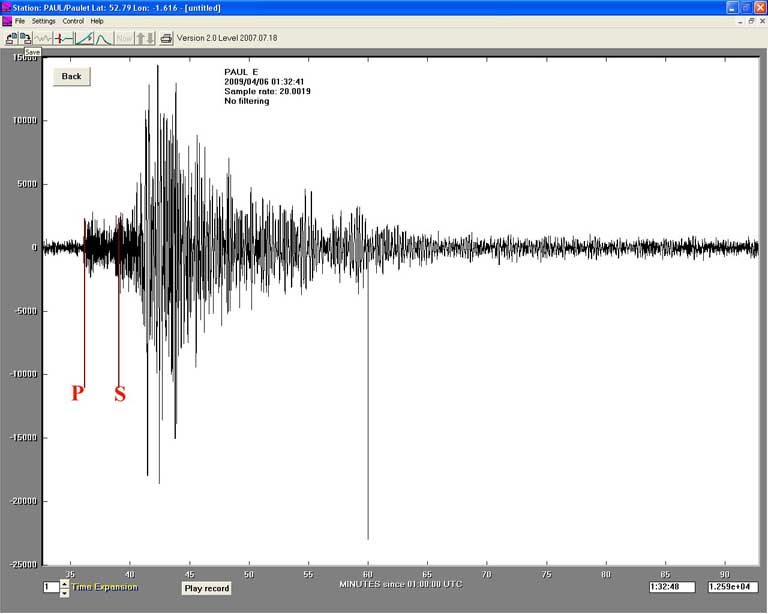This screenshot has height=614, width=768.
Task: Click the 10000 y-axis label
Action: [25, 120]
